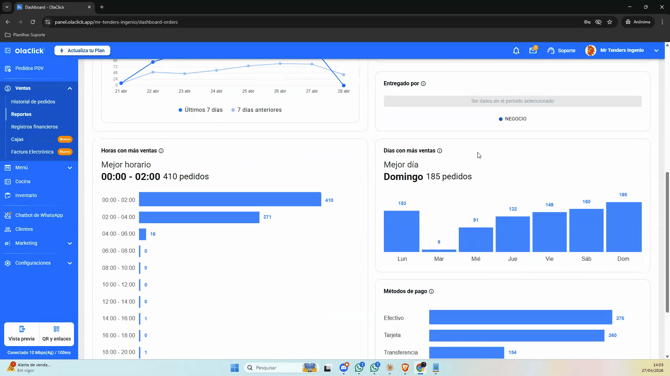Click the Windows Start button
670x376 pixels.
(235, 368)
